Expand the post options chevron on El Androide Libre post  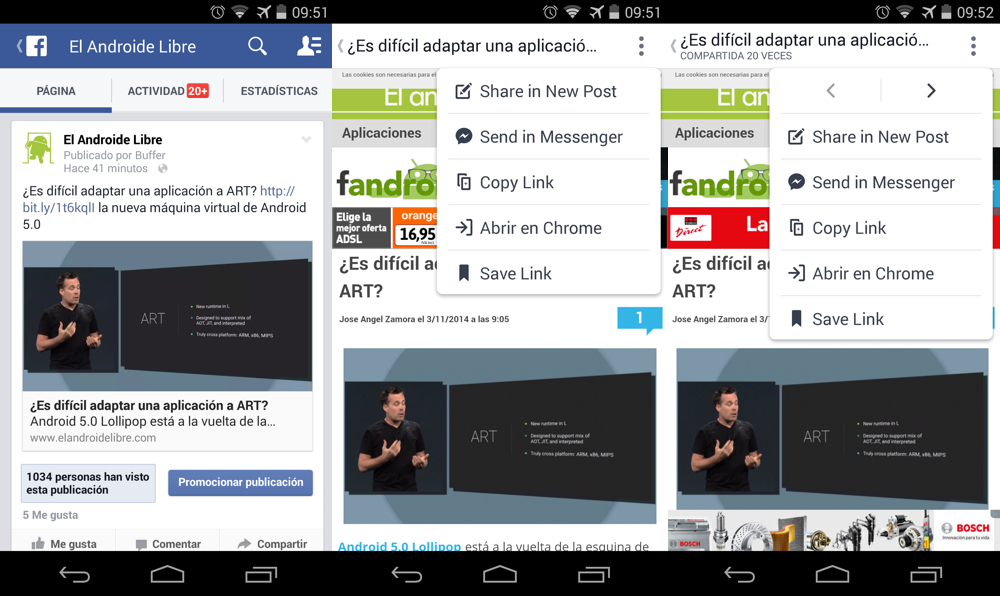click(x=306, y=140)
